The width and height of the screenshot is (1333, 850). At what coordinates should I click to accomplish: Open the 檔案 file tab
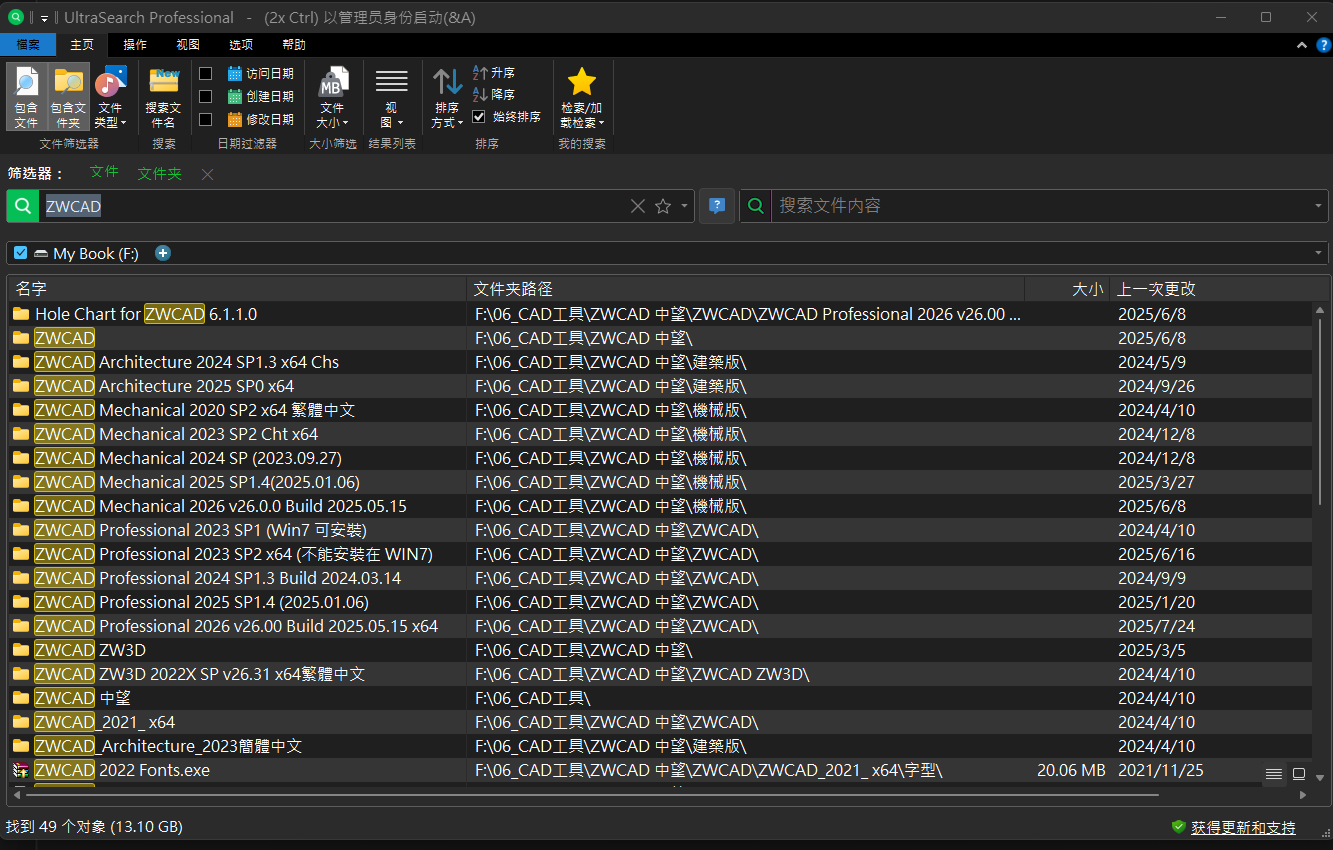tap(28, 45)
